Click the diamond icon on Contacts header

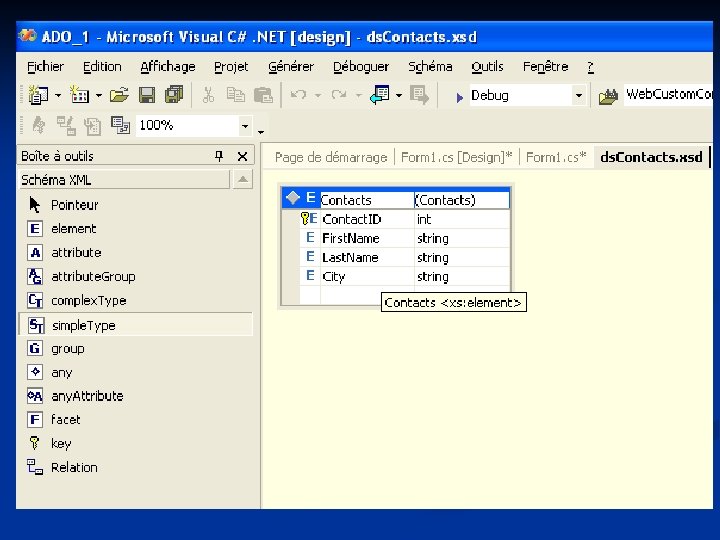(x=292, y=198)
